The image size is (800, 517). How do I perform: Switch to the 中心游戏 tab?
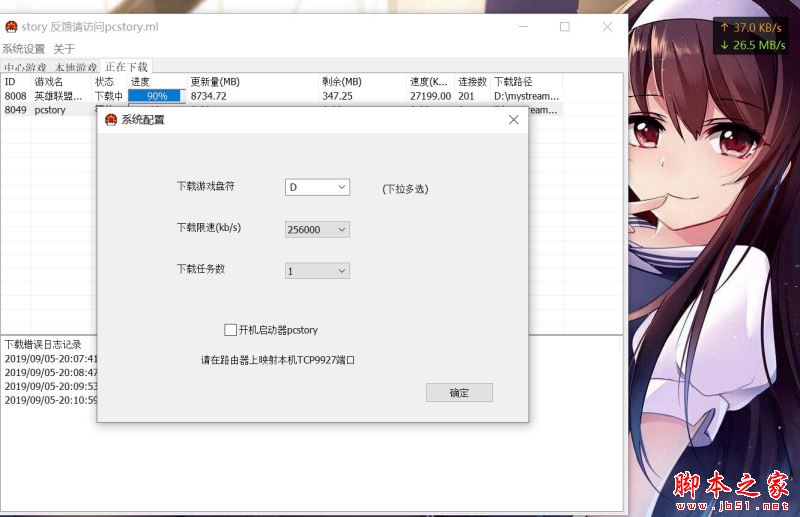(x=25, y=67)
